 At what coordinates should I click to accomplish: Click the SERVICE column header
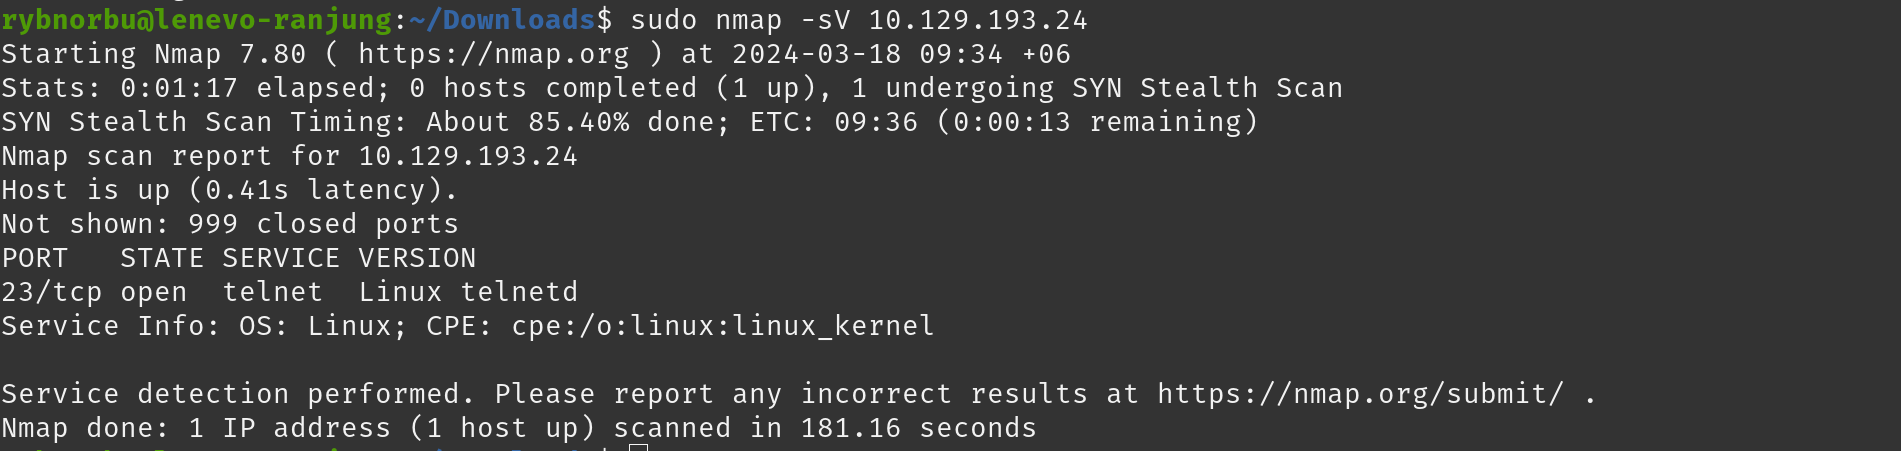point(281,258)
